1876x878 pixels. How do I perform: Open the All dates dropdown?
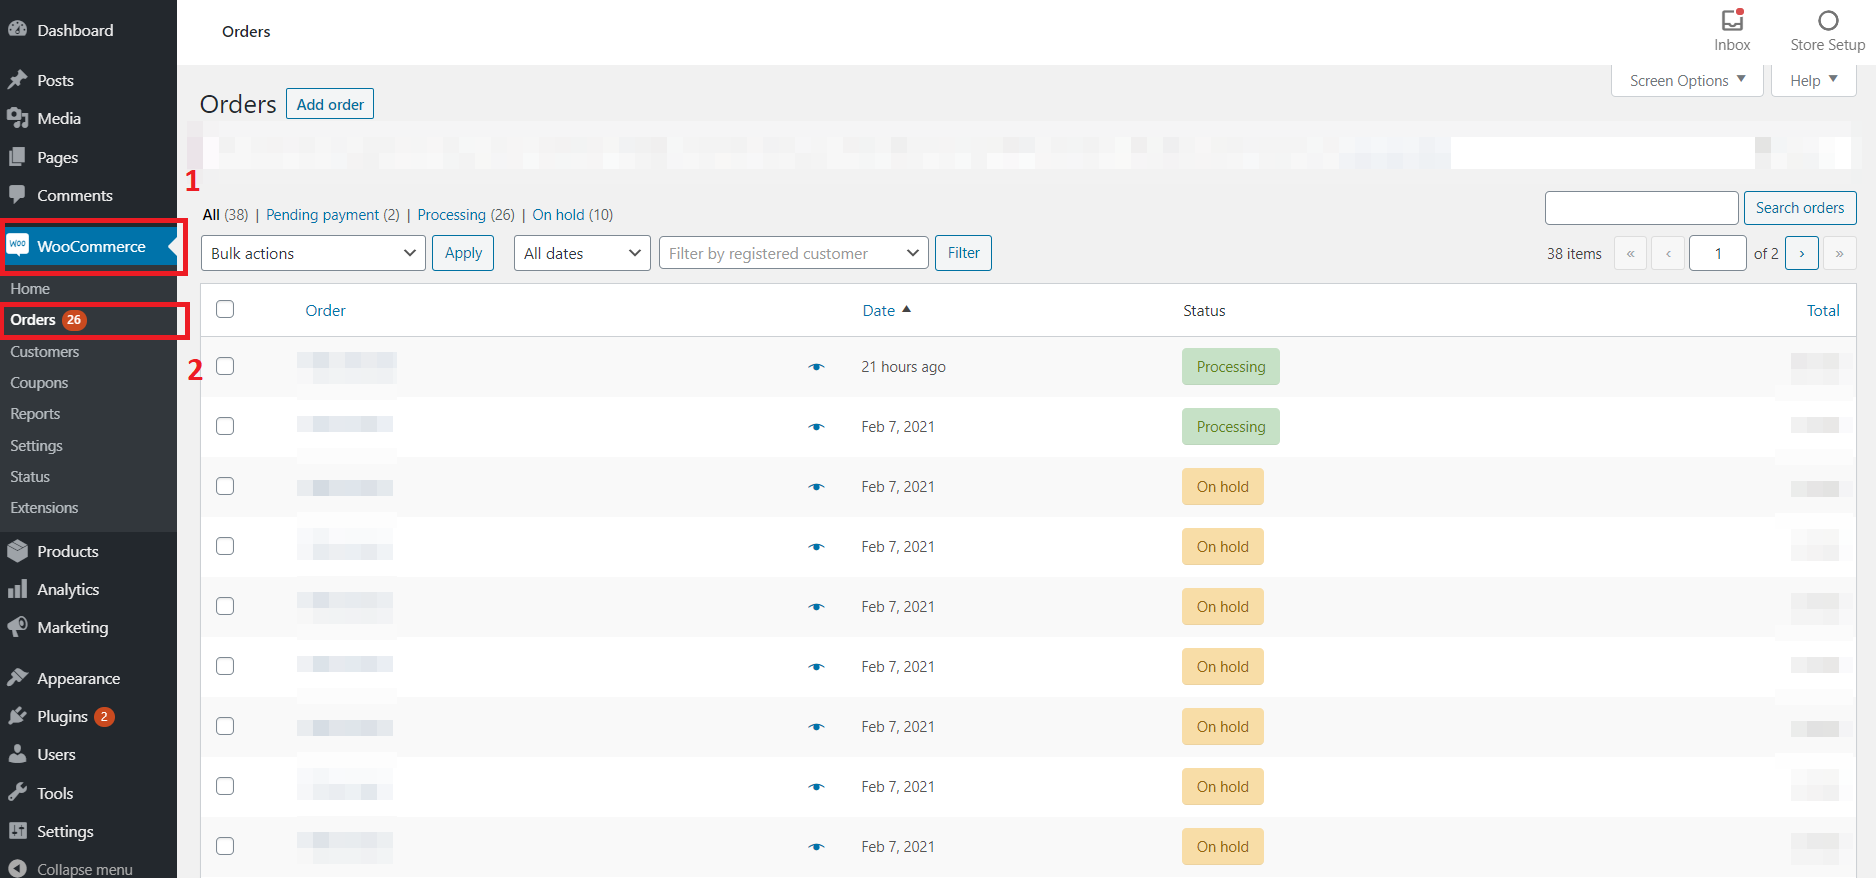pyautogui.click(x=582, y=253)
